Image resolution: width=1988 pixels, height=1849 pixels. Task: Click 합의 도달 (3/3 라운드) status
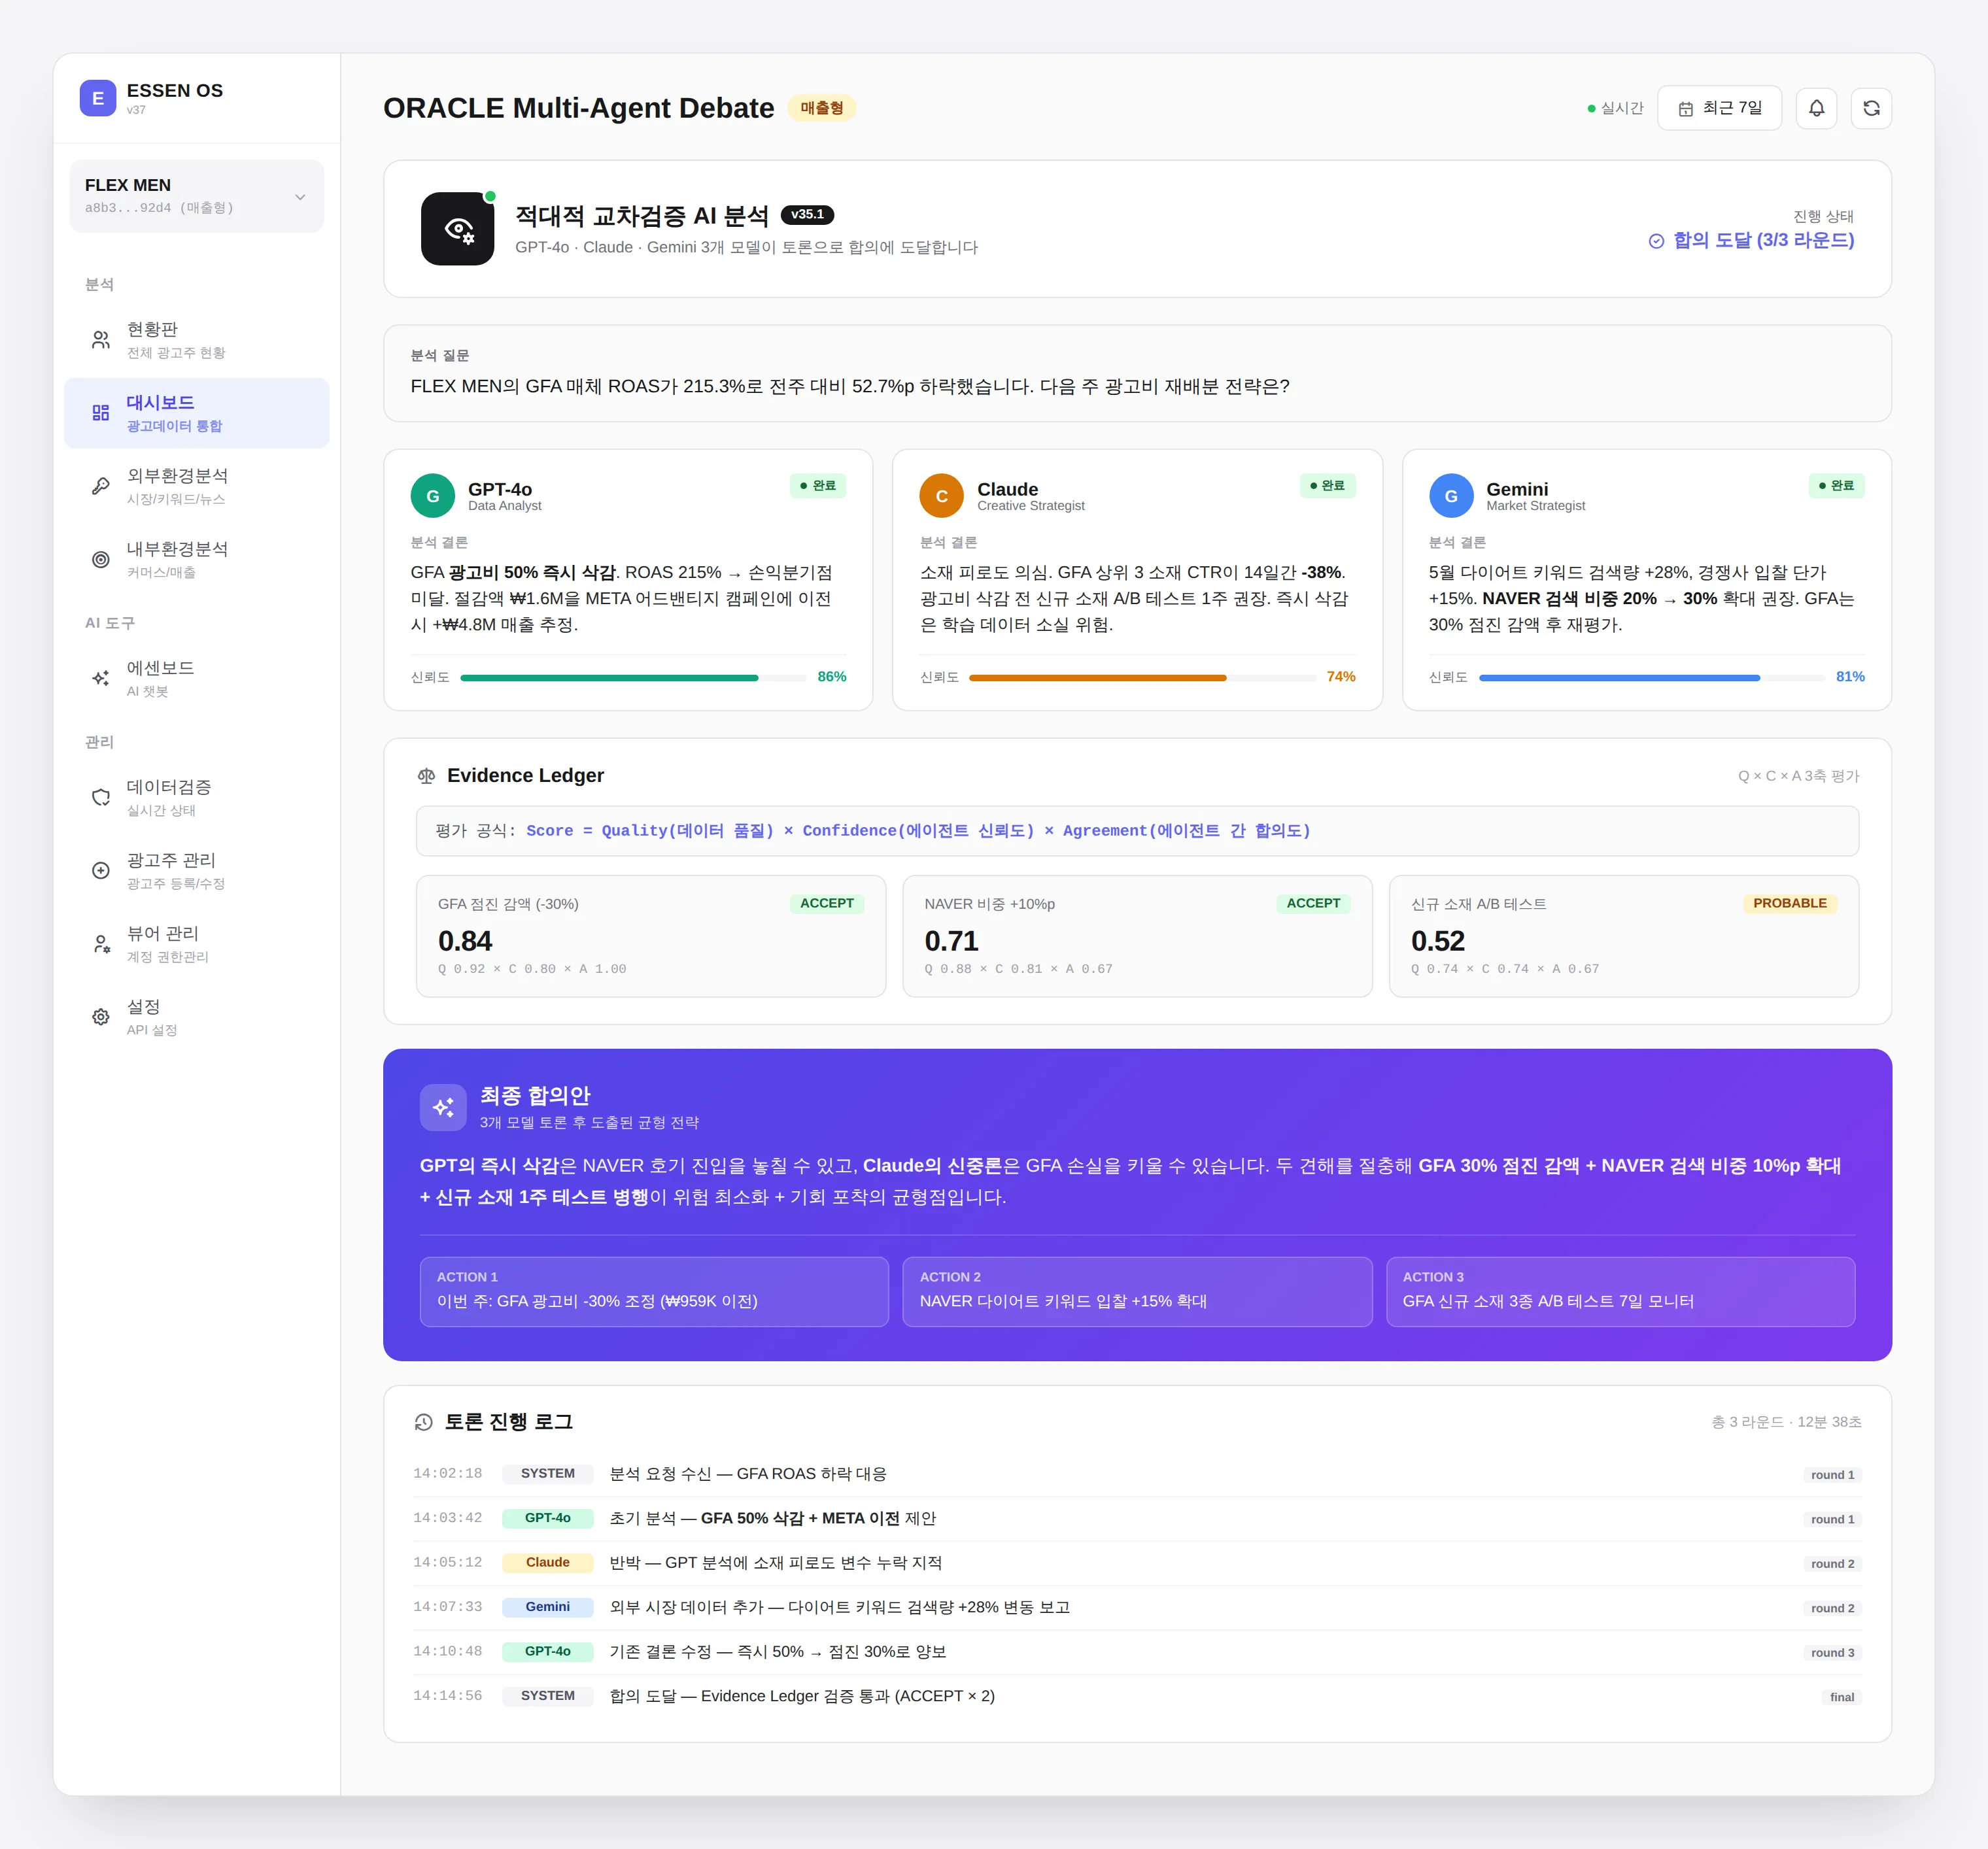[1751, 240]
